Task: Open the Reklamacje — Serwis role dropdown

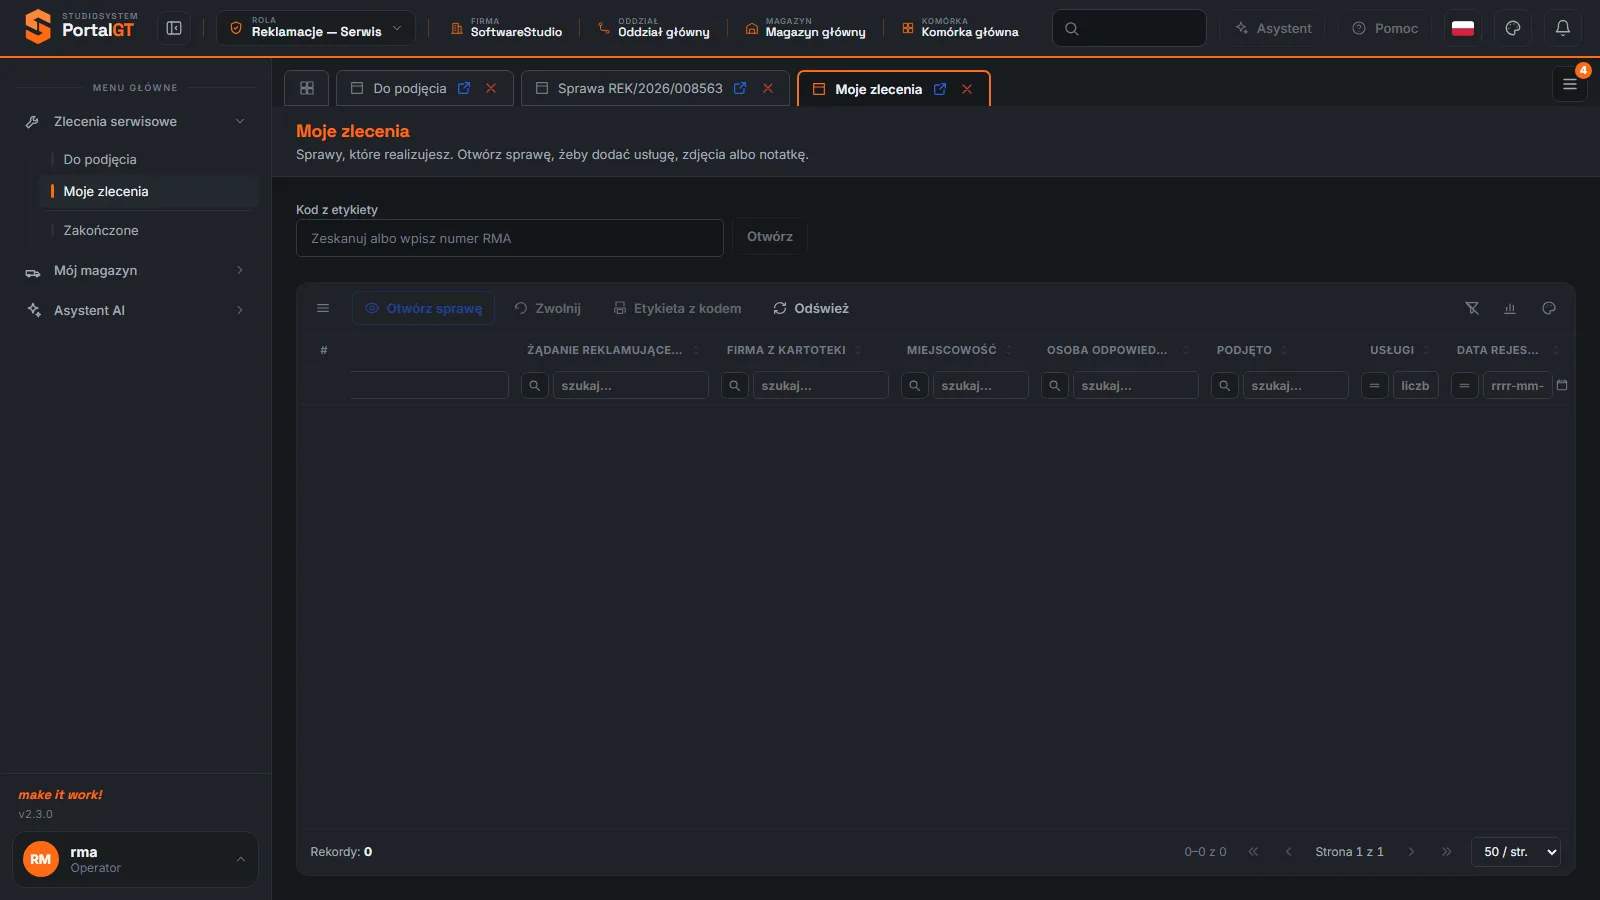Action: 316,28
